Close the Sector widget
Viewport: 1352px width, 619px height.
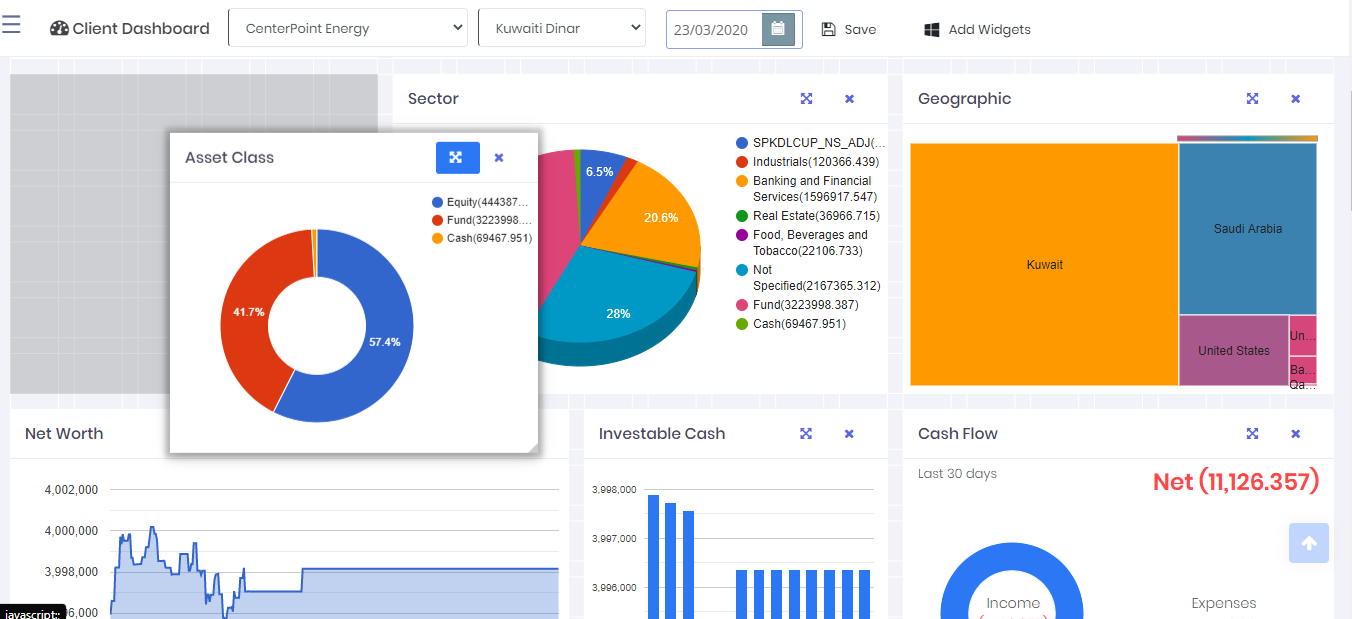[x=850, y=99]
